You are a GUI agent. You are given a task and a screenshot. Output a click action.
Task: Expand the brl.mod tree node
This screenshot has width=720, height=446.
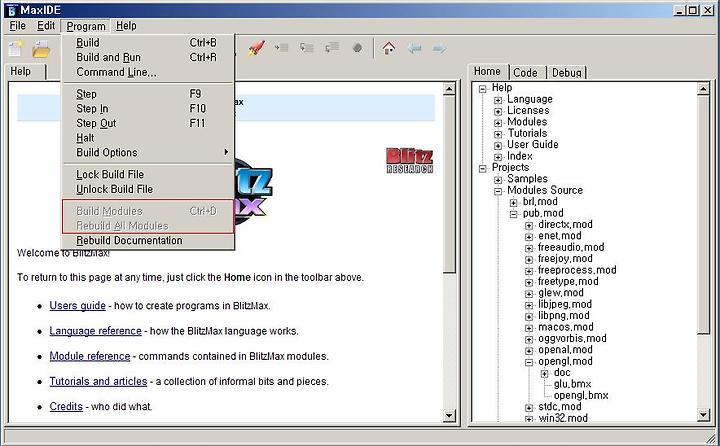pyautogui.click(x=513, y=203)
